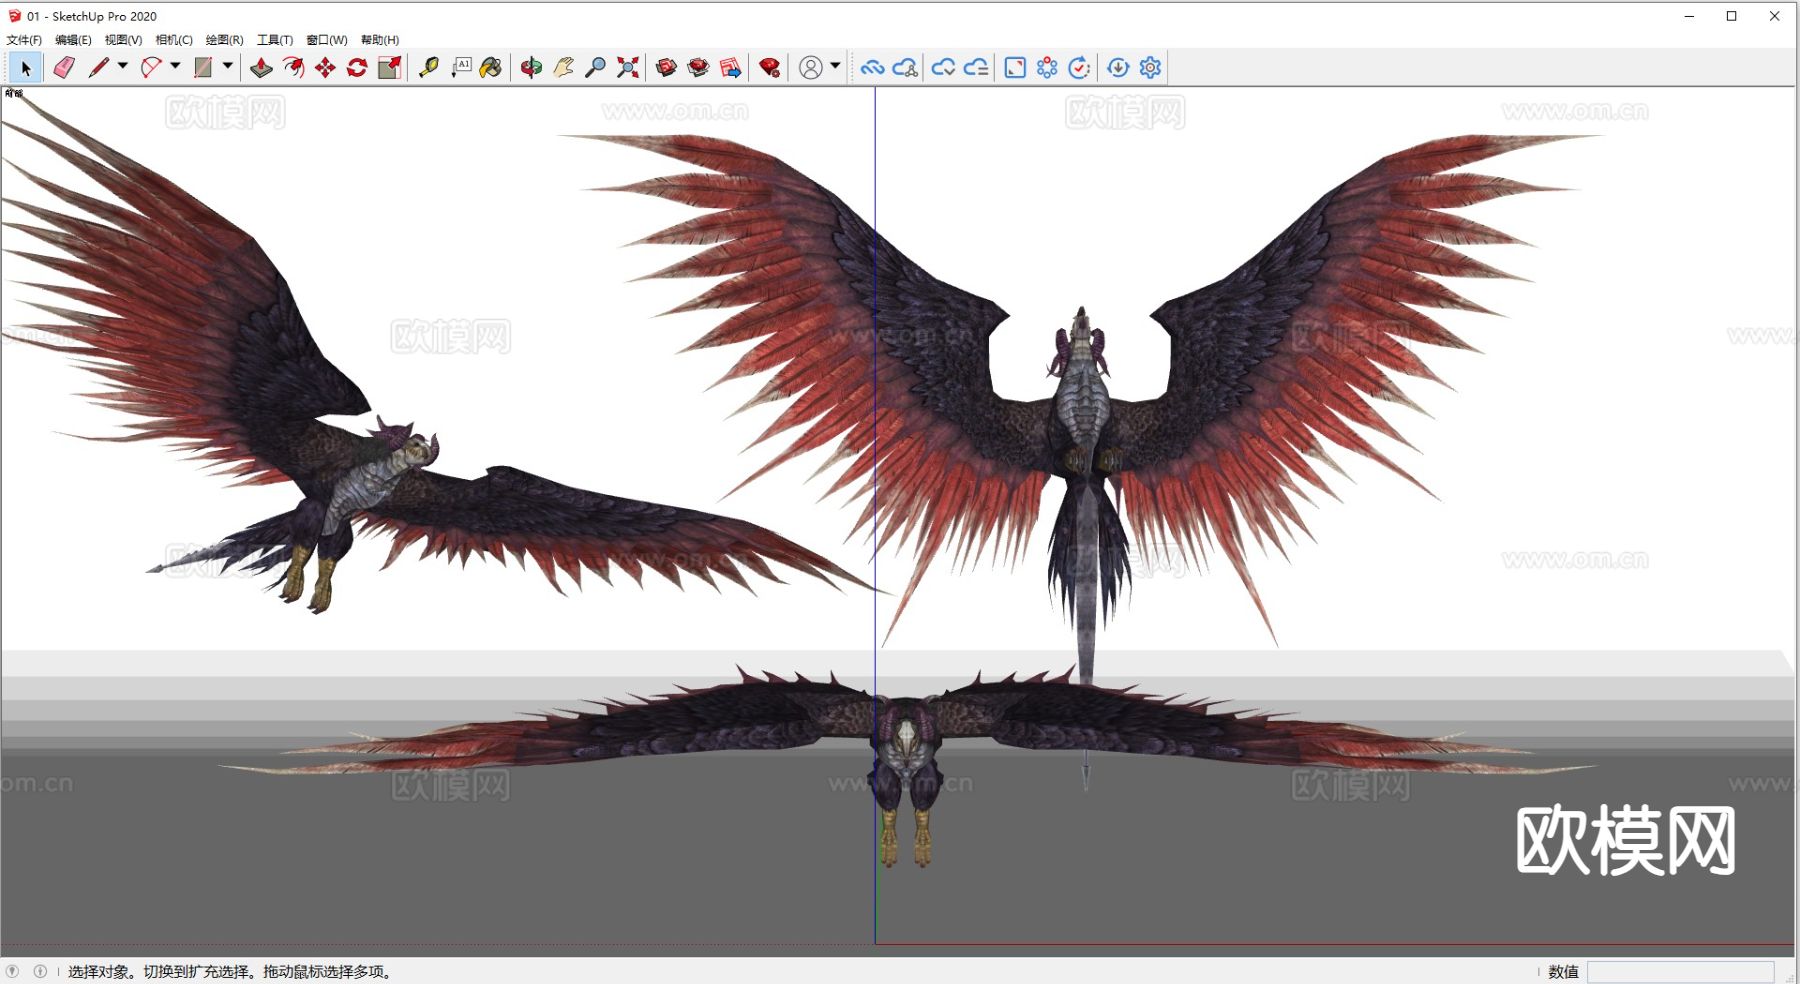Pick the Tape Measure tool
1800x984 pixels.
(x=428, y=67)
